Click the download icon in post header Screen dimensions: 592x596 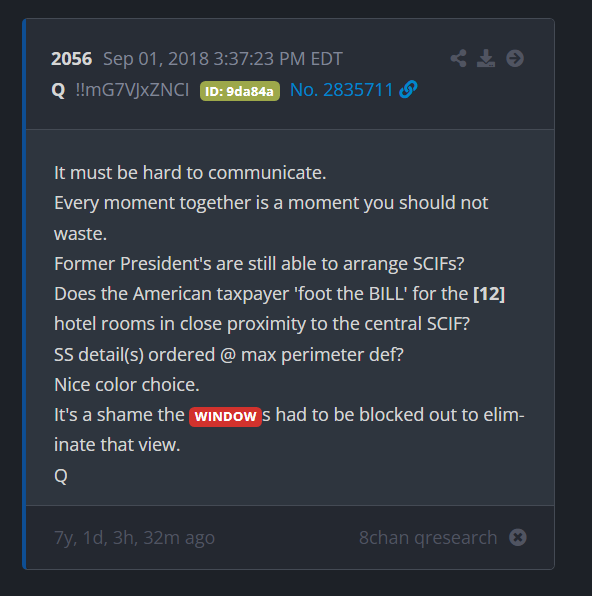click(486, 59)
